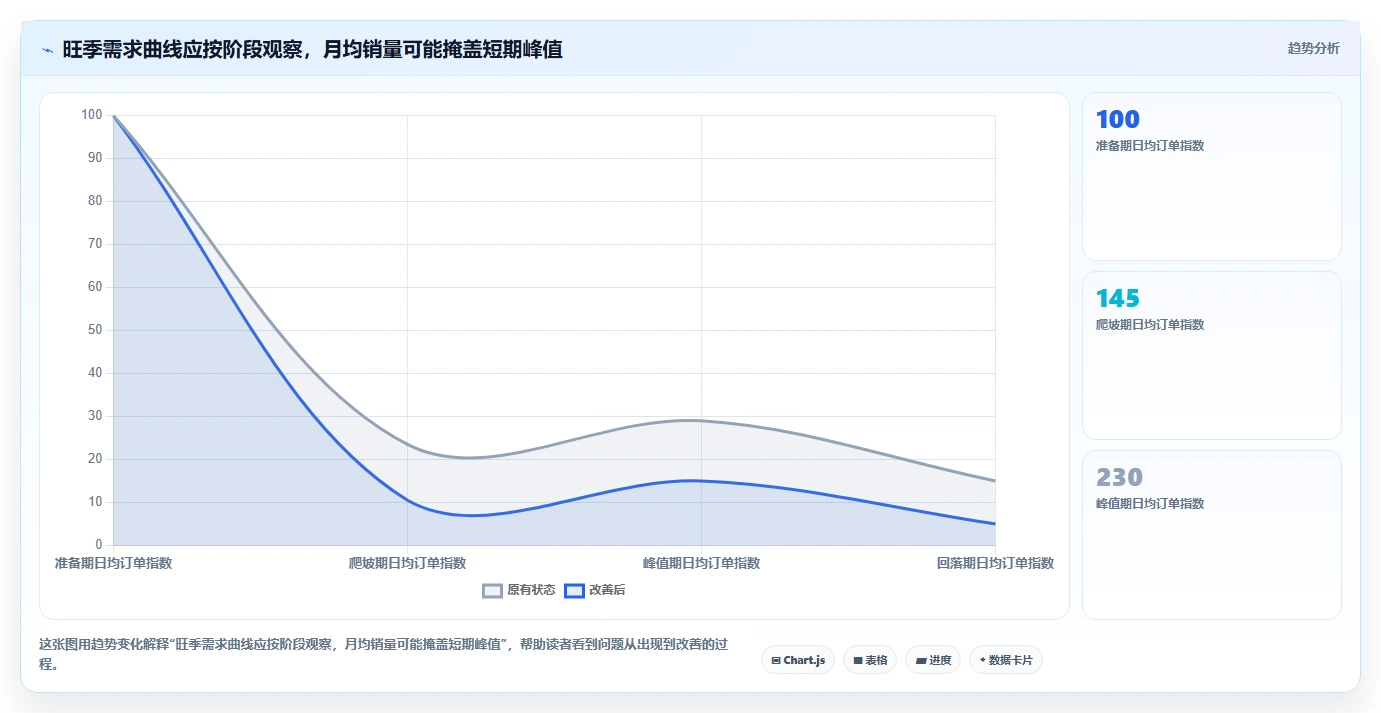Click the Chart.js tag icon

click(776, 660)
